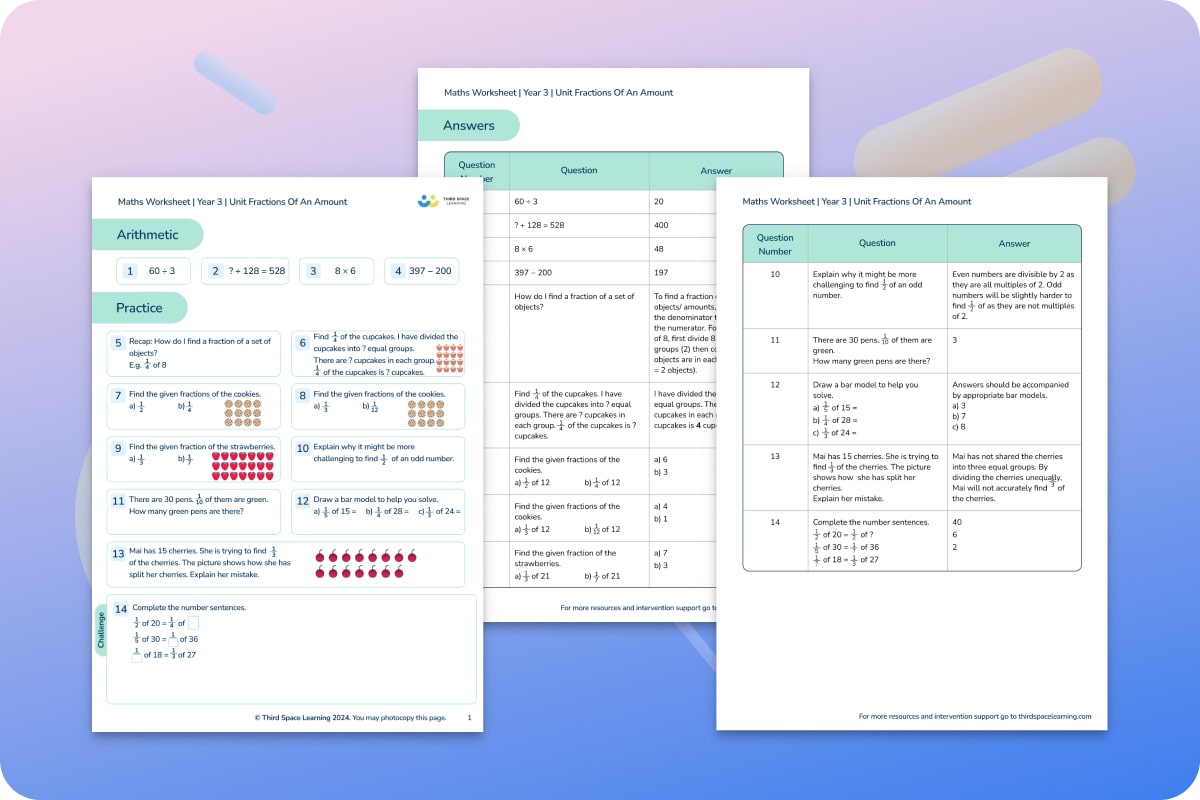Viewport: 1200px width, 800px height.
Task: Click the middle page header 'Maths Worksheet | Year 3'
Action: tap(559, 92)
